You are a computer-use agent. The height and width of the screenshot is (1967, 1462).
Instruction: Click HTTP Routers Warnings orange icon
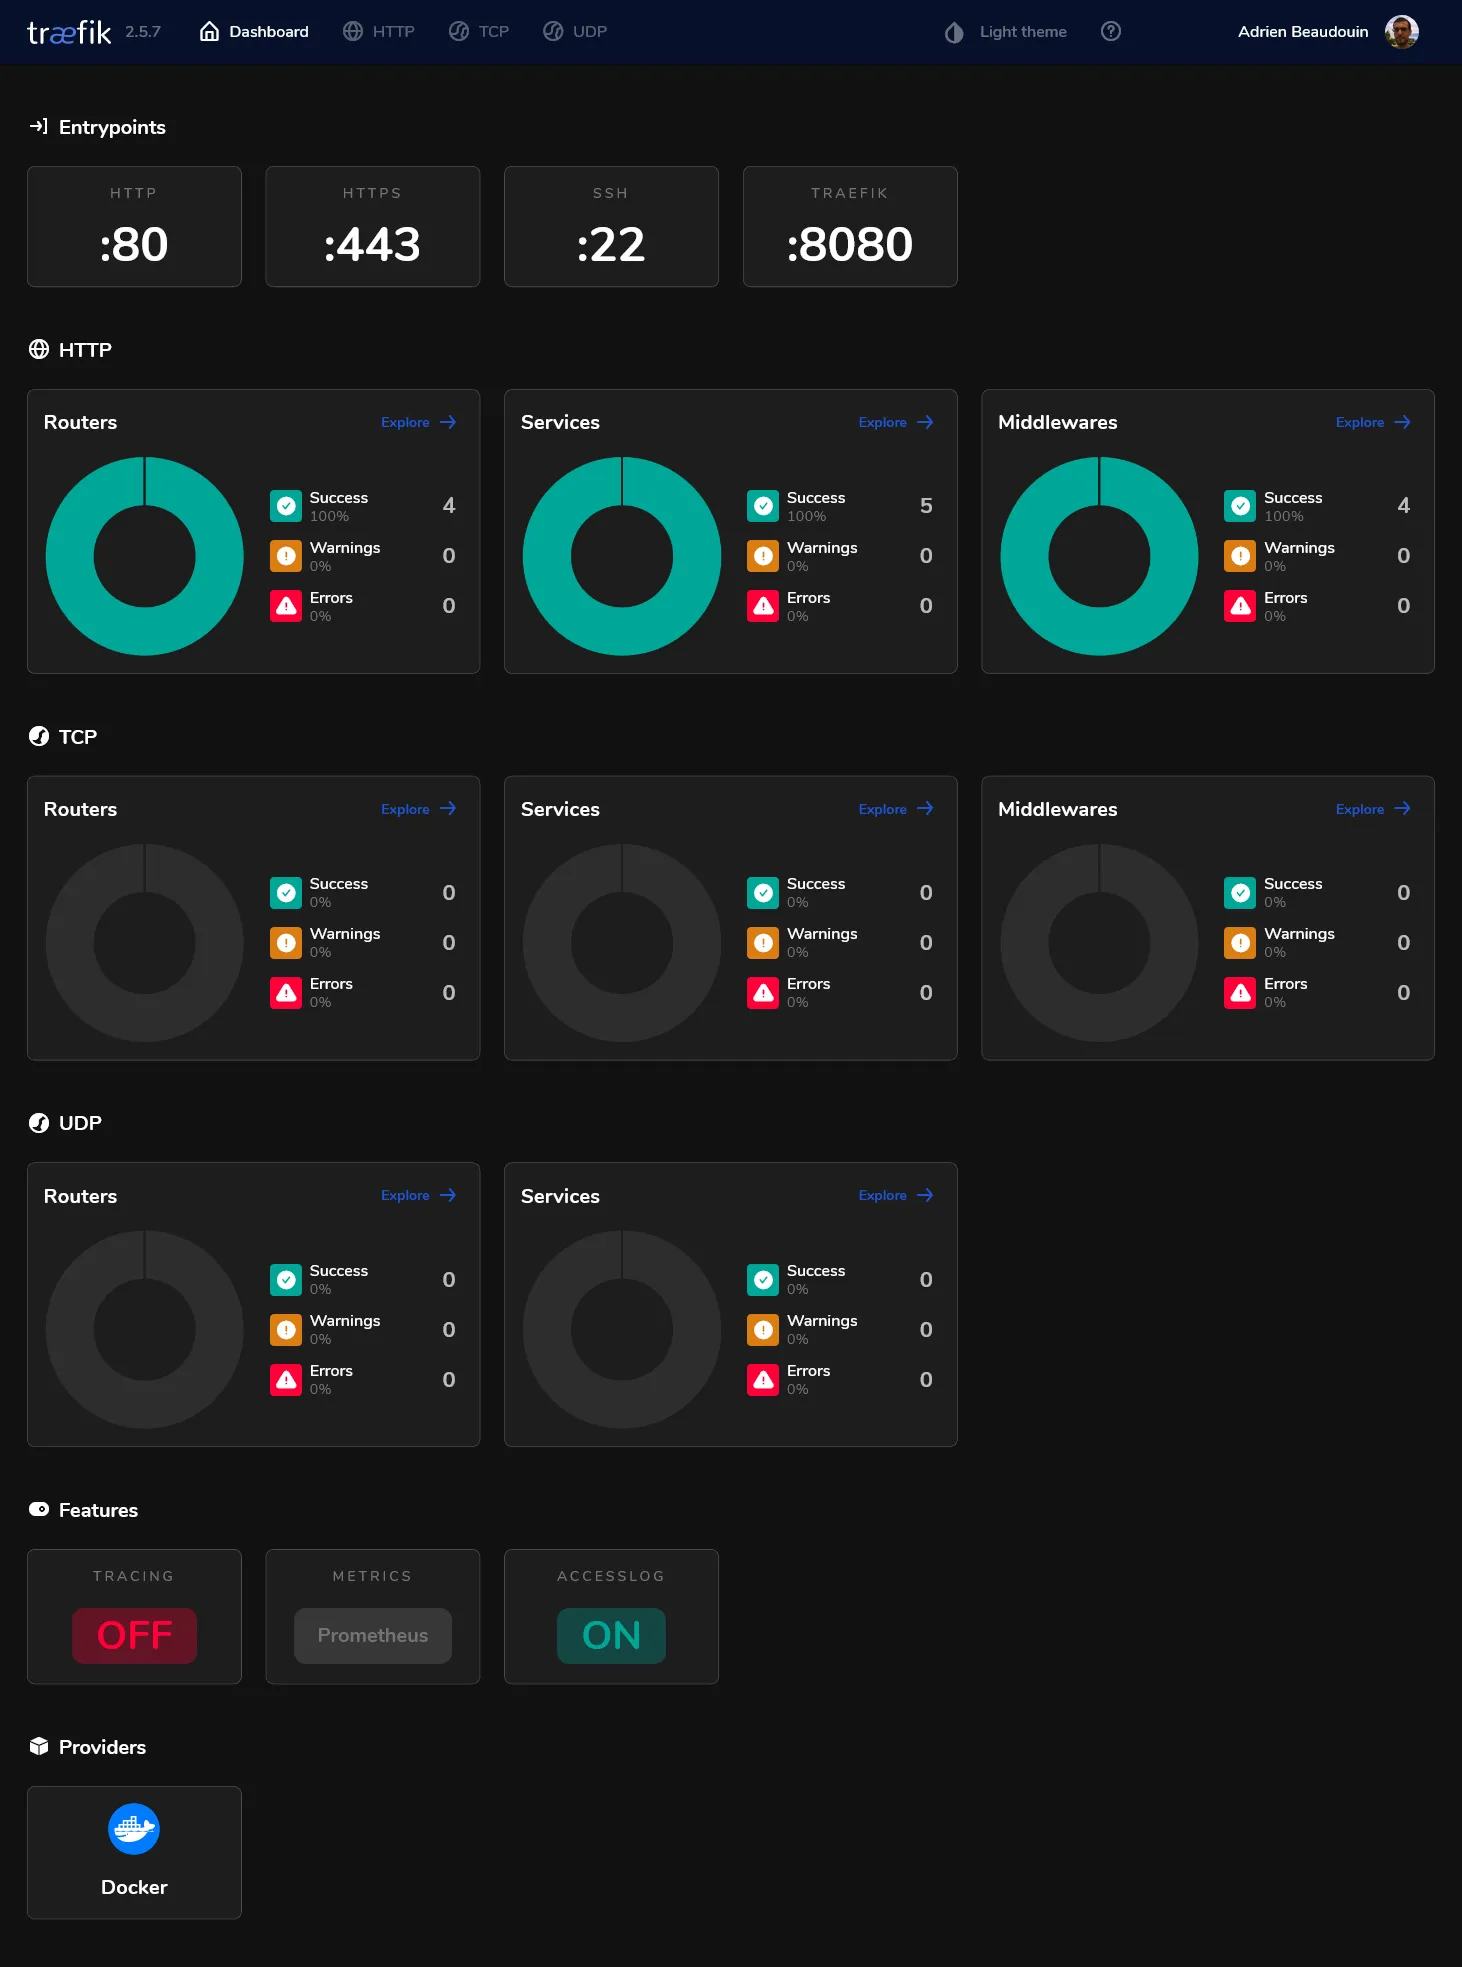286,556
